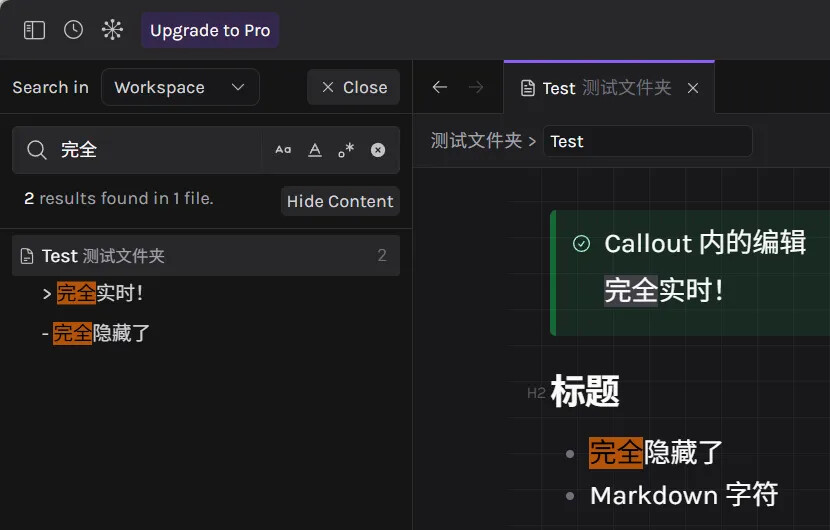
Task: Click the callout green checkmark icon
Action: click(581, 243)
